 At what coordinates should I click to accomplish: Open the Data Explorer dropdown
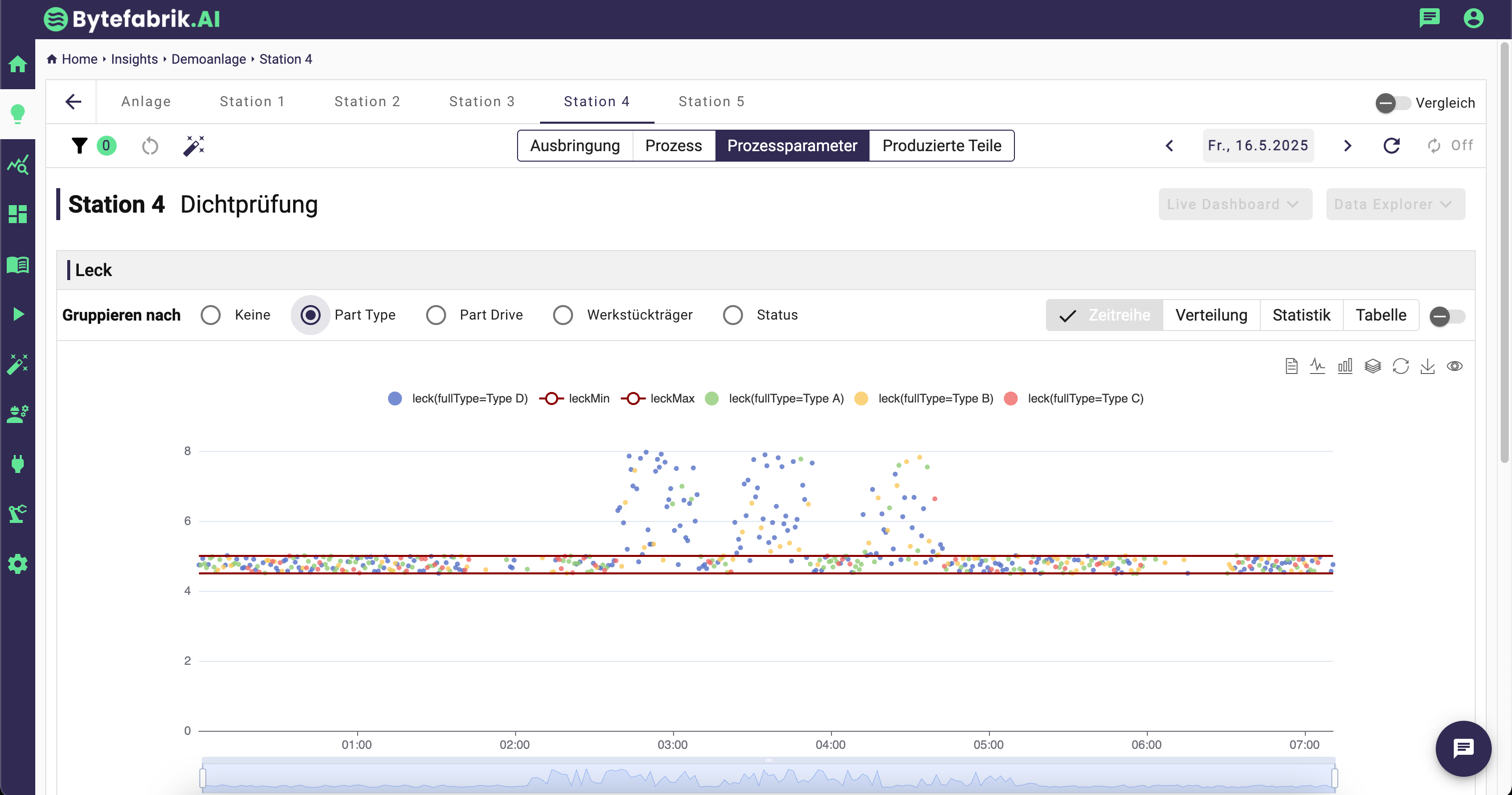click(1395, 204)
